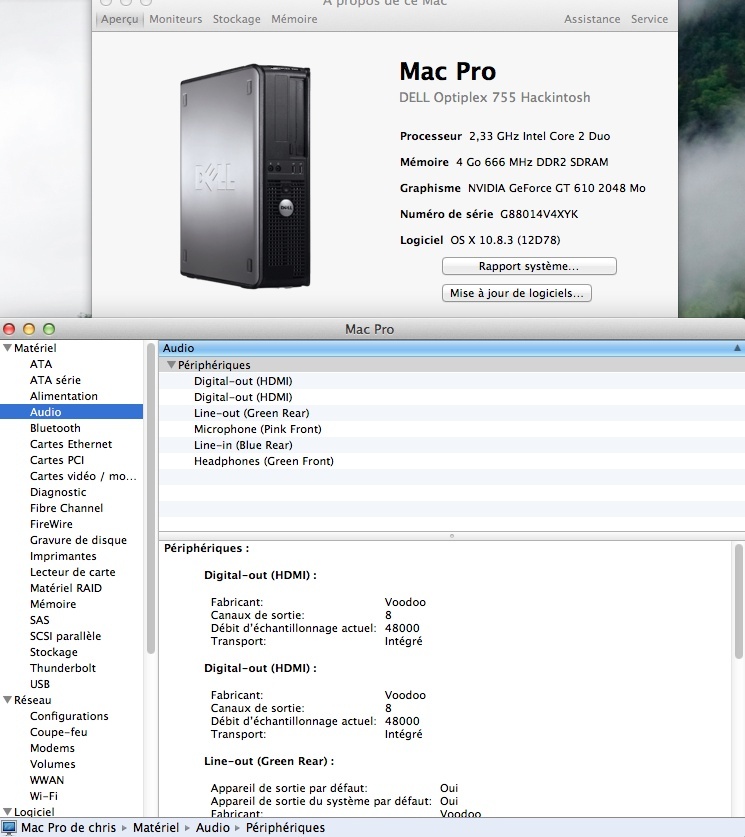Select the Line-in (Blue Rear) row
The image size is (745, 837).
click(451, 445)
